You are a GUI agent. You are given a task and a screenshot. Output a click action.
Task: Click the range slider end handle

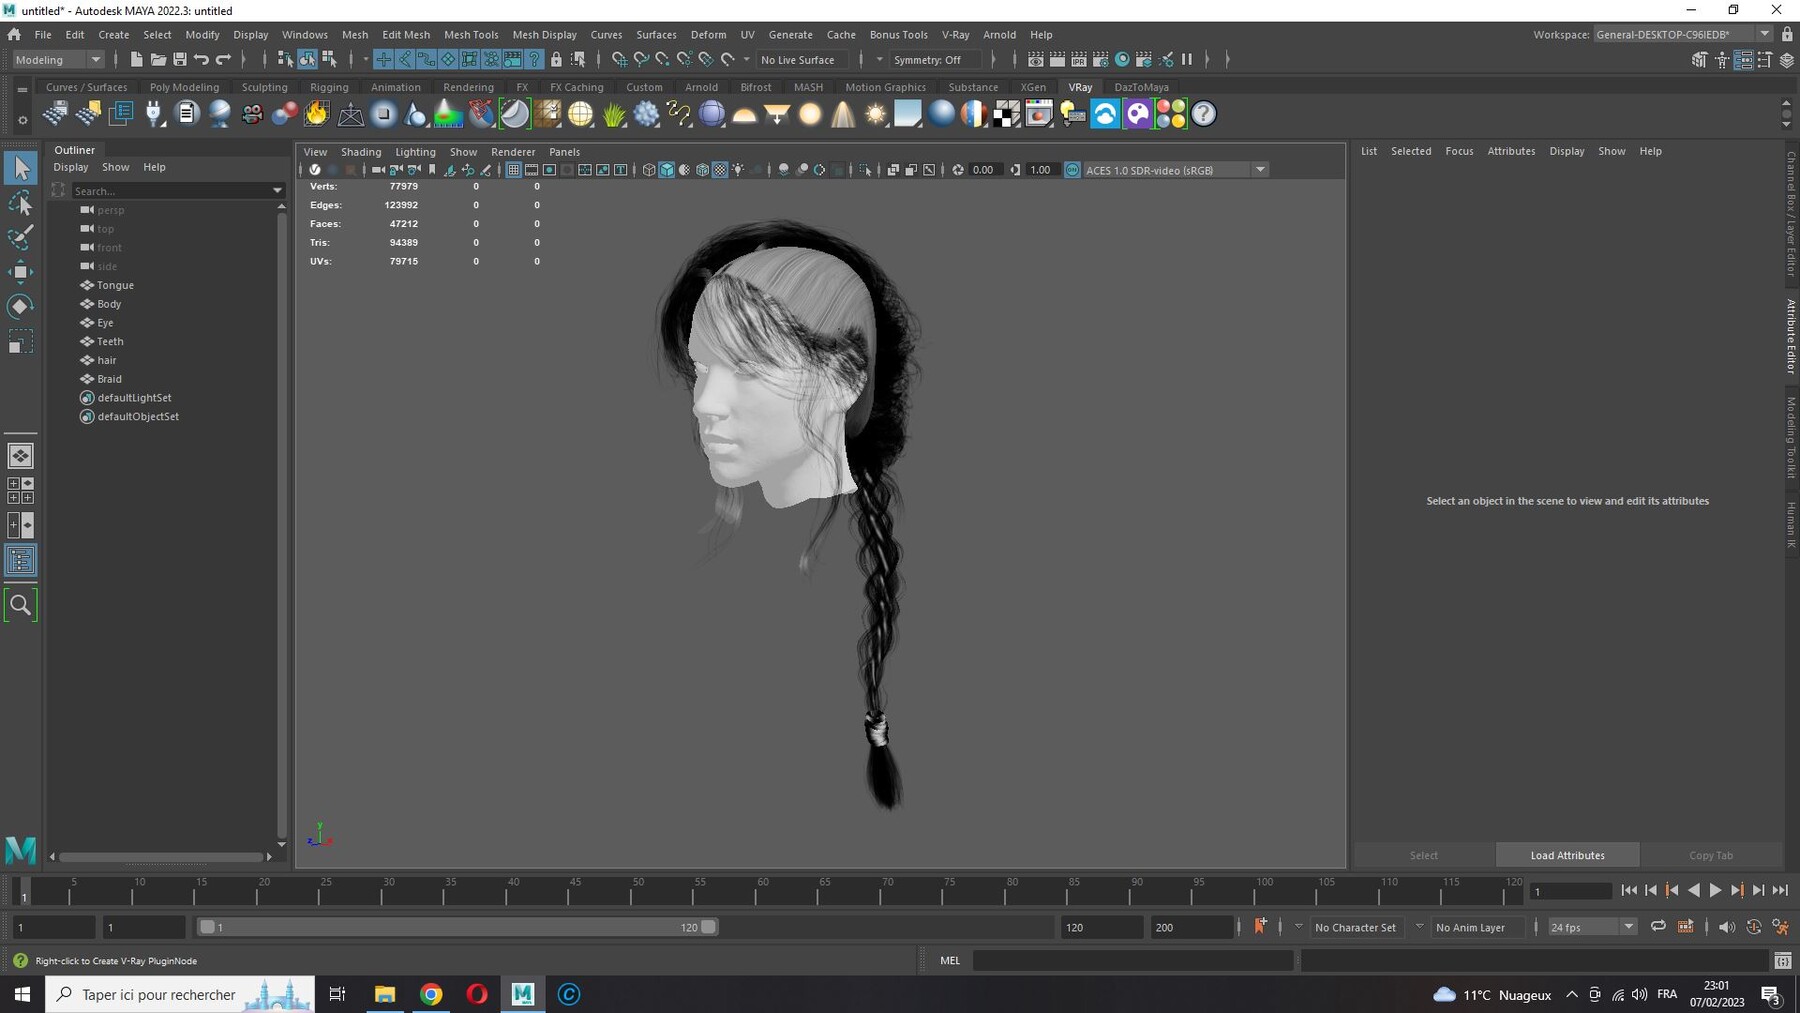tap(708, 927)
